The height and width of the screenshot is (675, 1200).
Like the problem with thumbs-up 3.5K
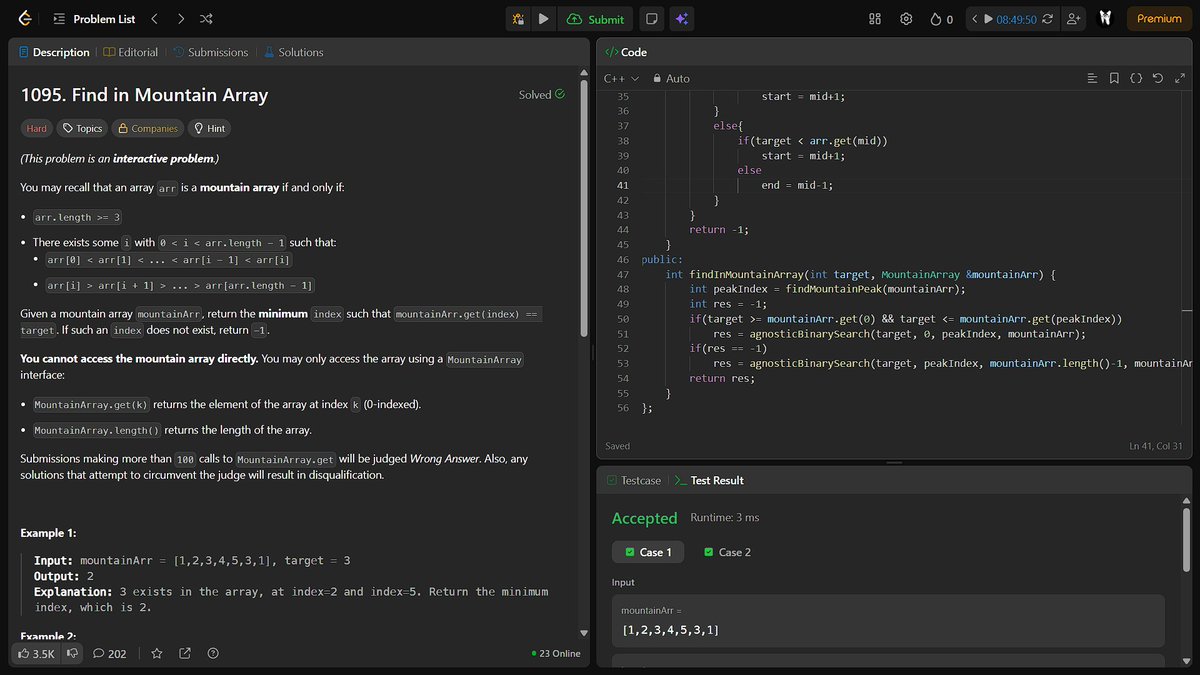pos(35,653)
